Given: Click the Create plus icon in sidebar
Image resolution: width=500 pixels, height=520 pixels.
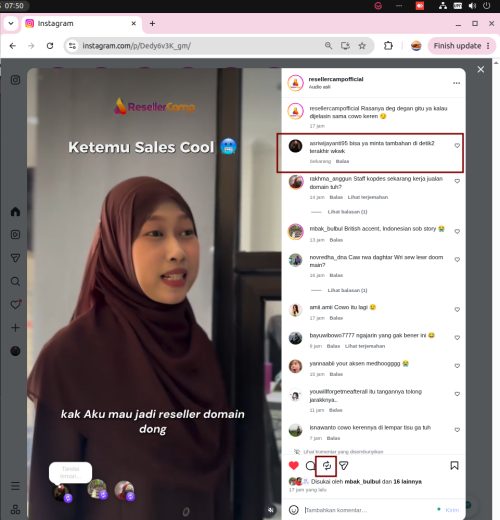Looking at the screenshot, I should 15,328.
